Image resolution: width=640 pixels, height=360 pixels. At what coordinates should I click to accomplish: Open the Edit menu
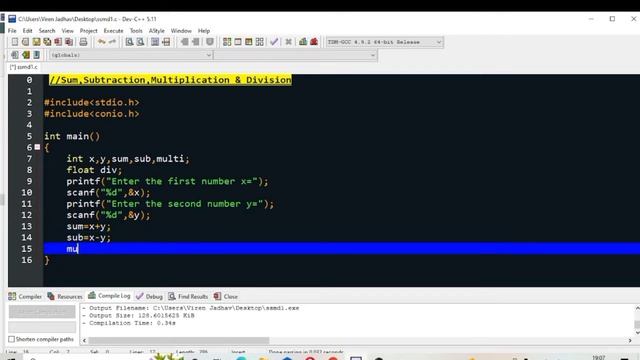click(27, 31)
